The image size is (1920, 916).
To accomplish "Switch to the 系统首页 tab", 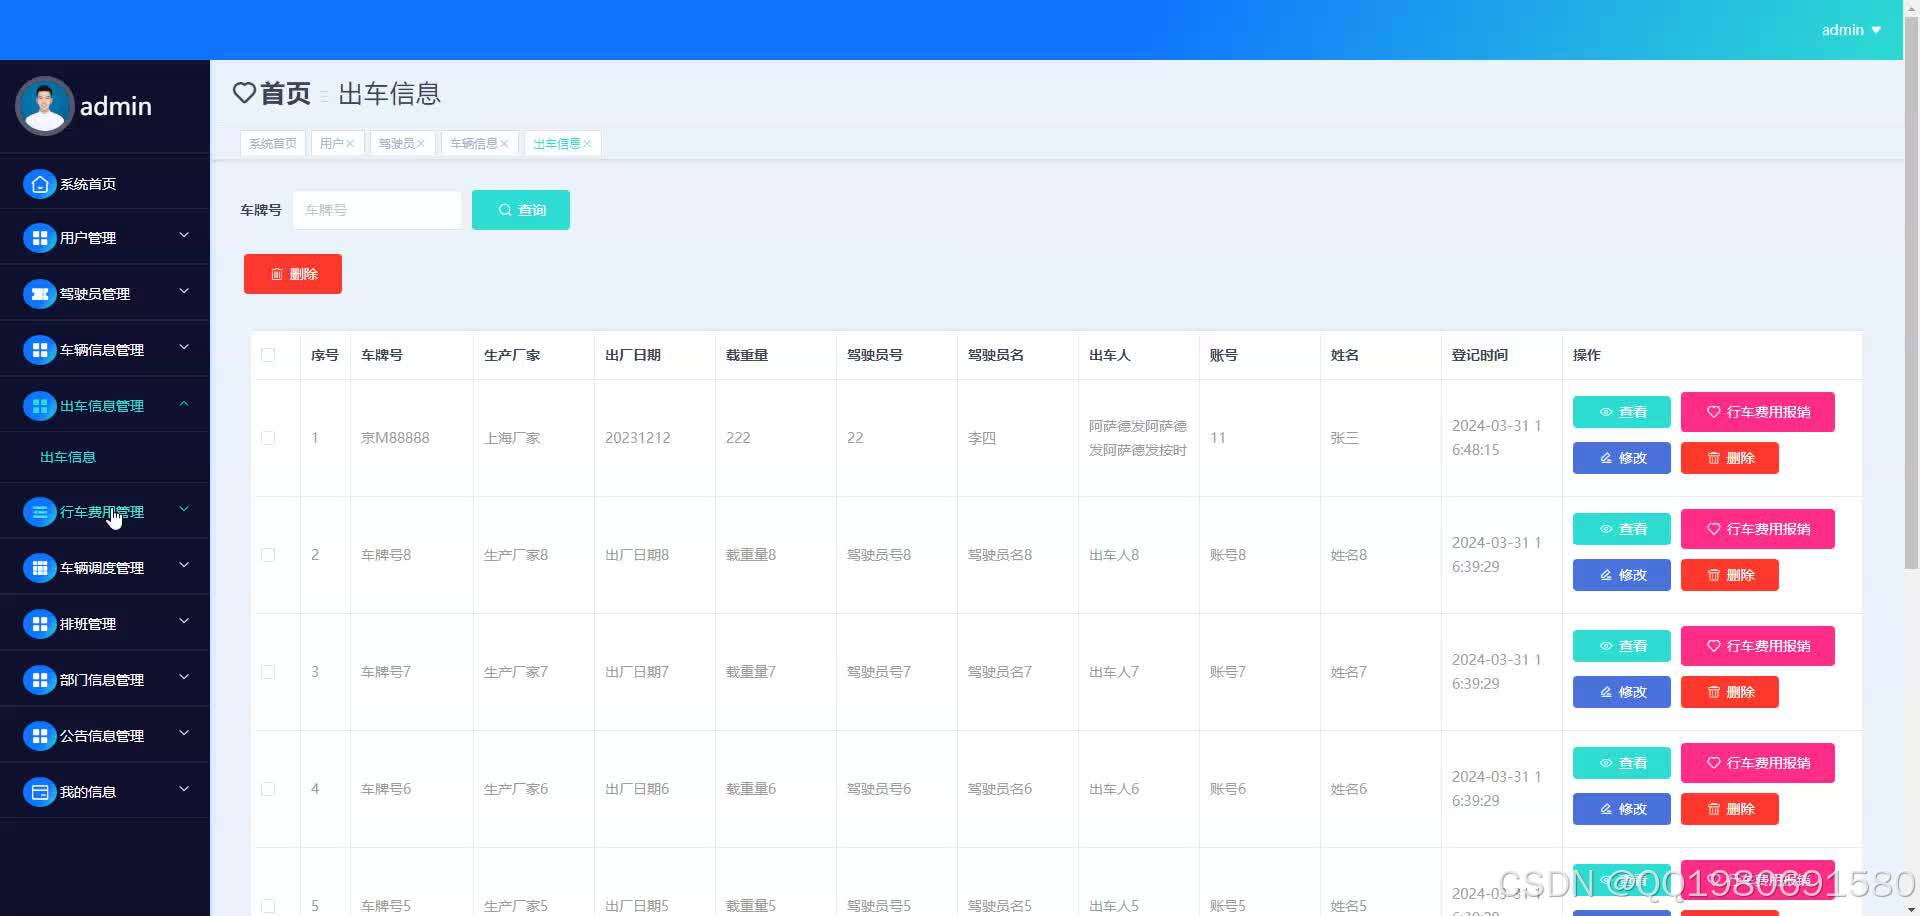I will 272,144.
